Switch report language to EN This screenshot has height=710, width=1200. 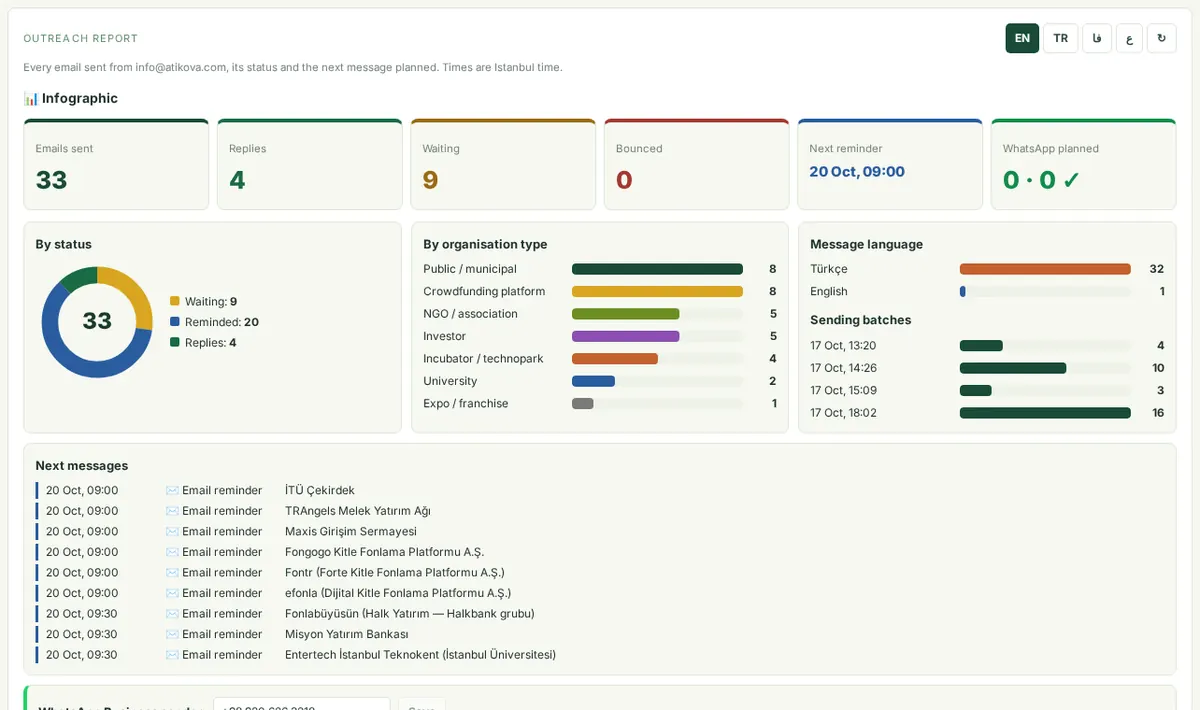click(1022, 38)
